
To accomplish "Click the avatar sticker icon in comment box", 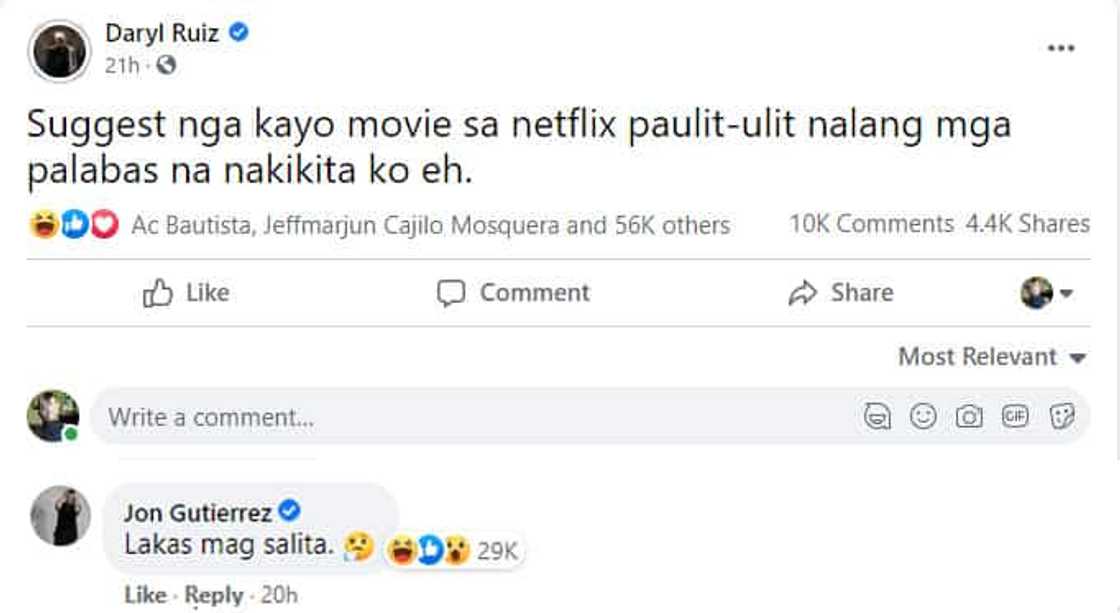I will 878,417.
